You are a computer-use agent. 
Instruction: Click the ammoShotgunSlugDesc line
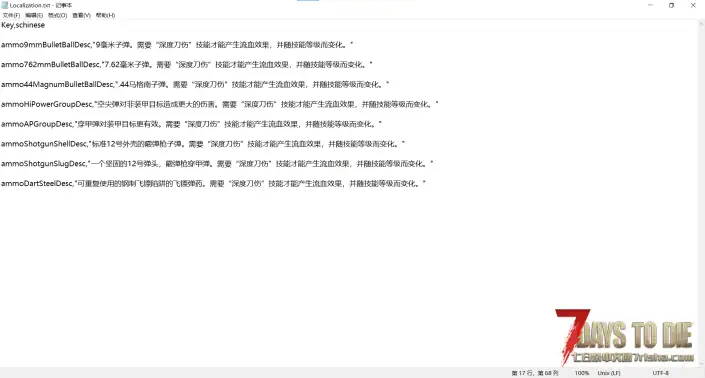(x=217, y=164)
